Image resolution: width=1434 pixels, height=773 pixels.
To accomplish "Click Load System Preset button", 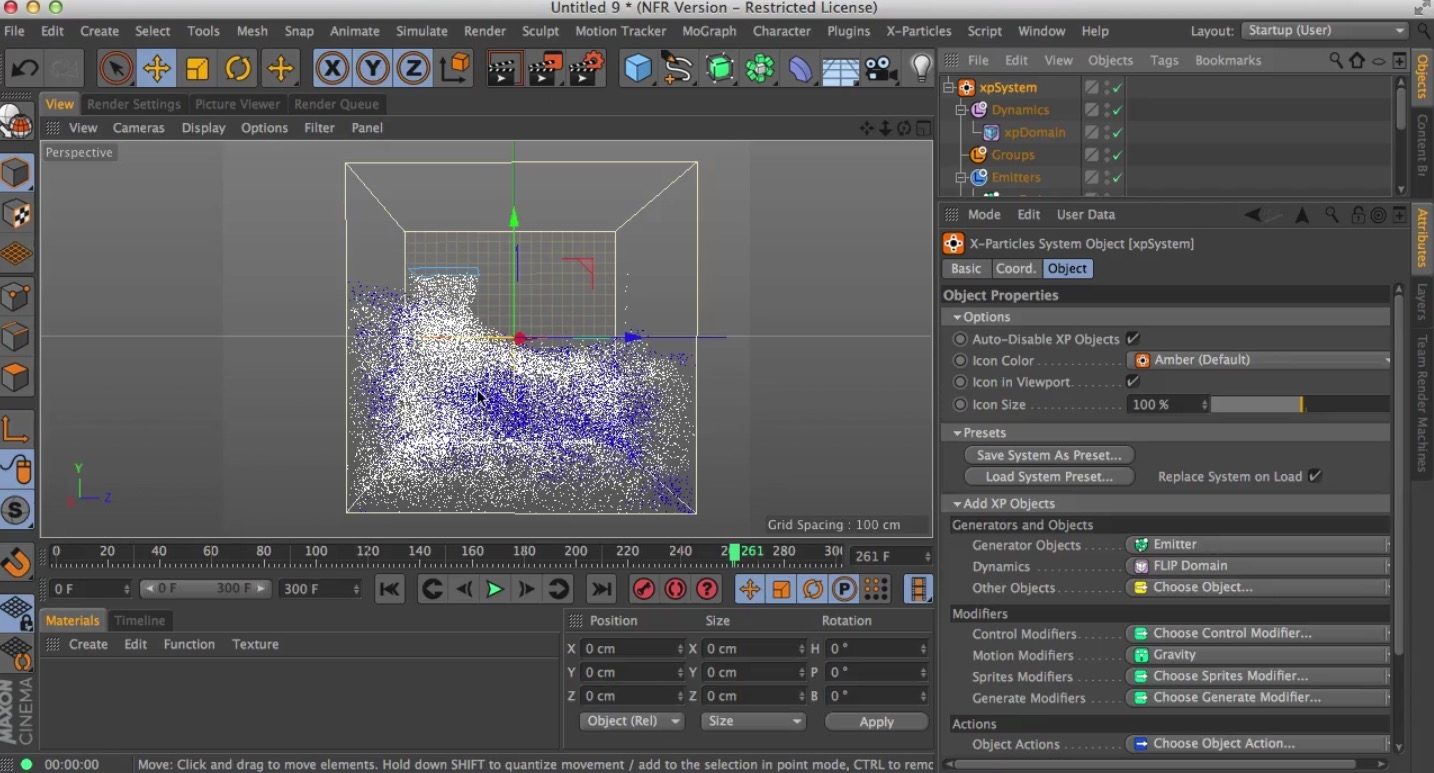I will 1050,477.
